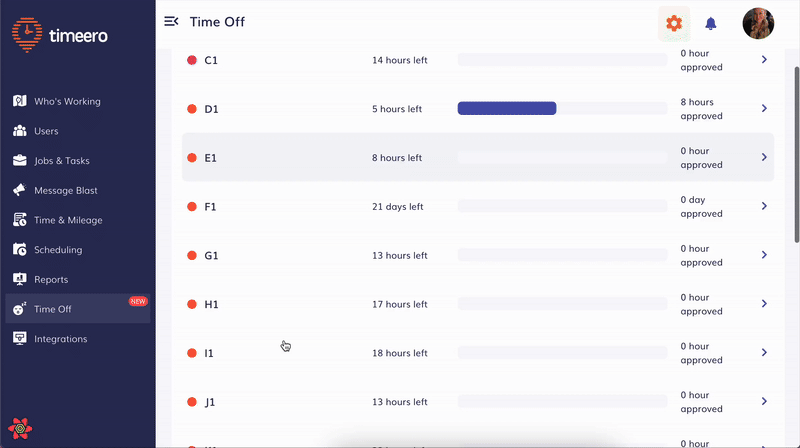800x448 pixels.
Task: Open the Integrations menu item
Action: click(x=60, y=339)
